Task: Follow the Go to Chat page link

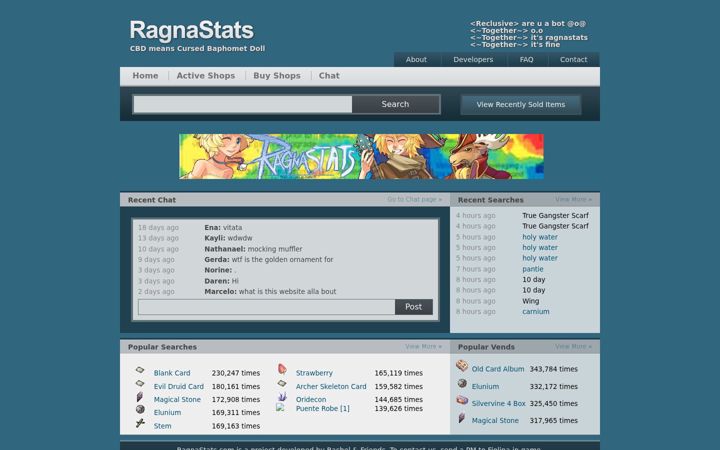Action: click(414, 199)
